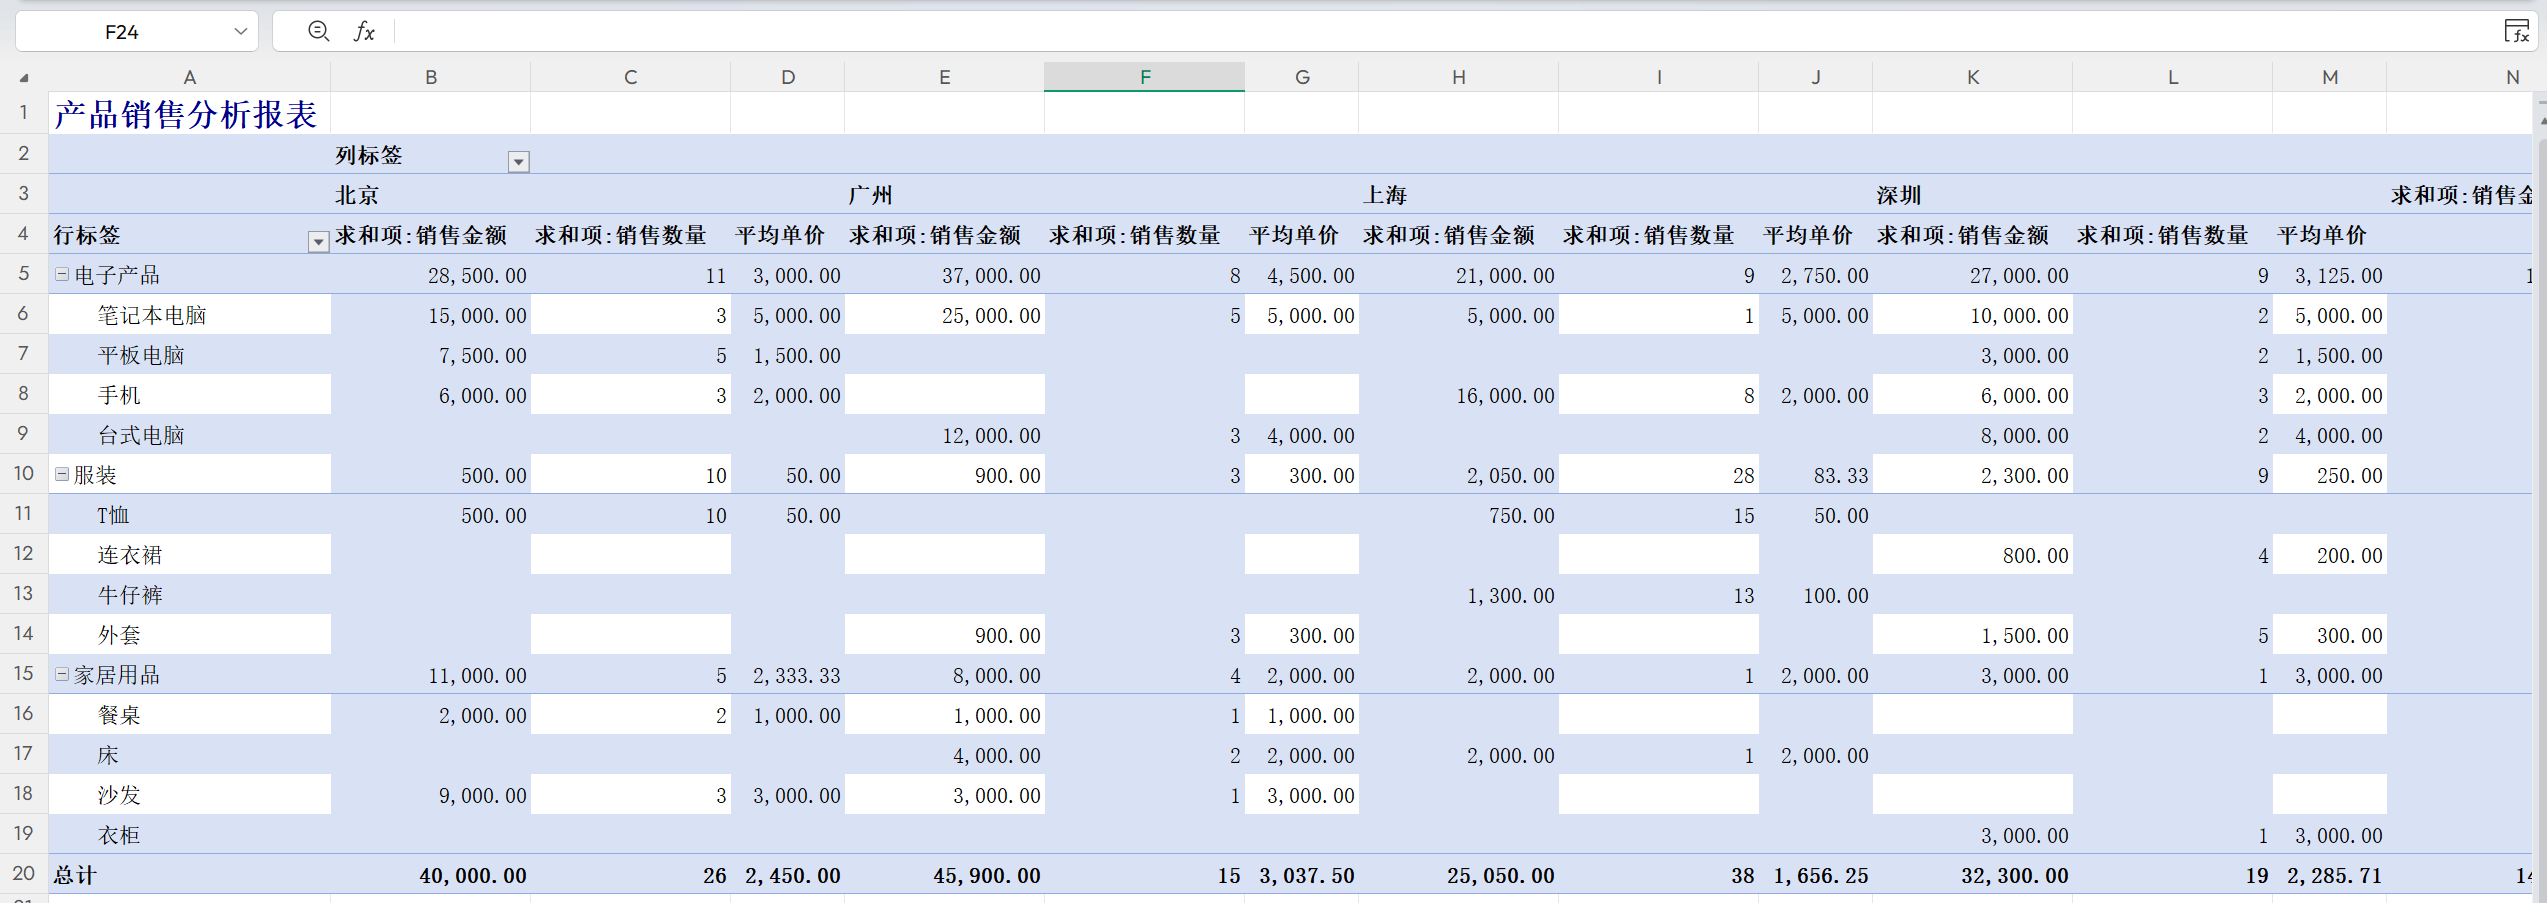The height and width of the screenshot is (903, 2547).
Task: Click the zoom magnifier icon in formula bar
Action: pos(318,31)
